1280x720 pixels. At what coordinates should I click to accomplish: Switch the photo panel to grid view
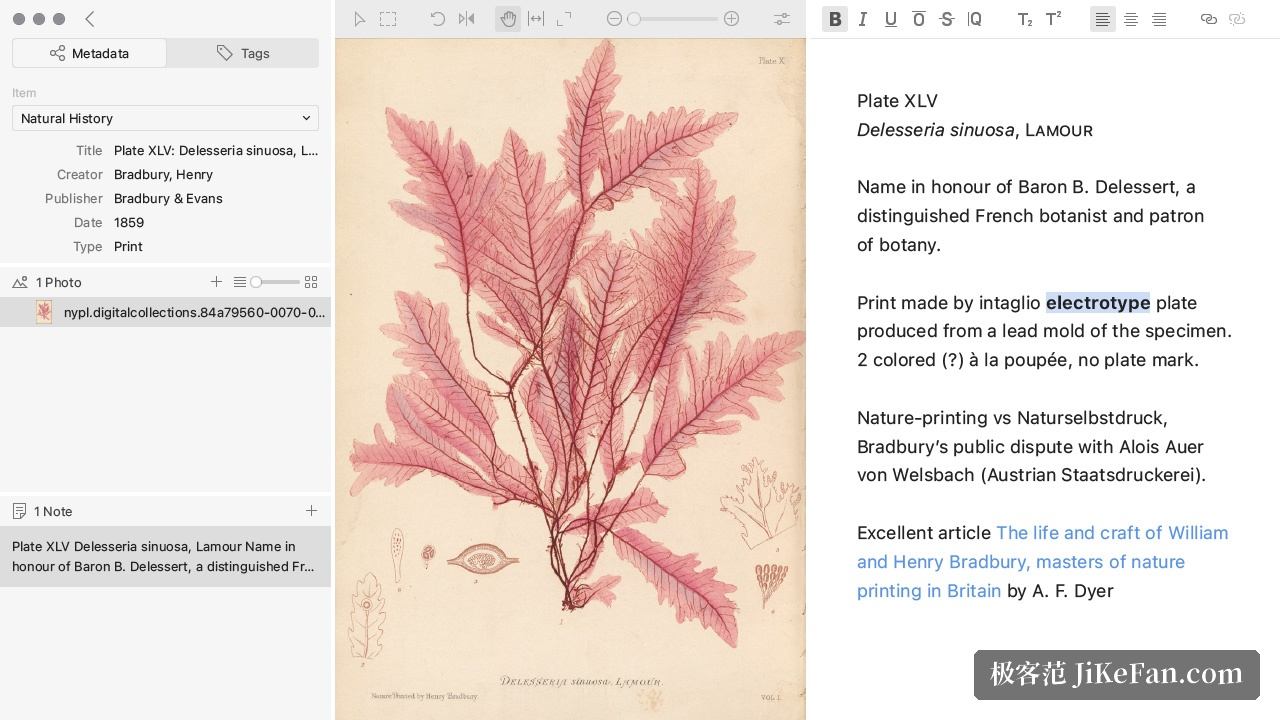tap(311, 282)
